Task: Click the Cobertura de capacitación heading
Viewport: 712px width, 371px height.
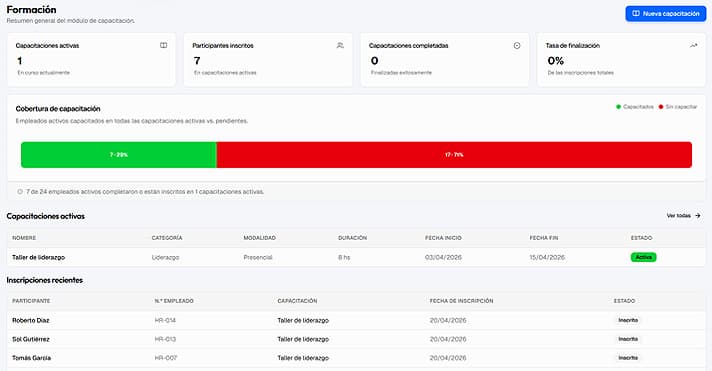Action: tap(58, 109)
